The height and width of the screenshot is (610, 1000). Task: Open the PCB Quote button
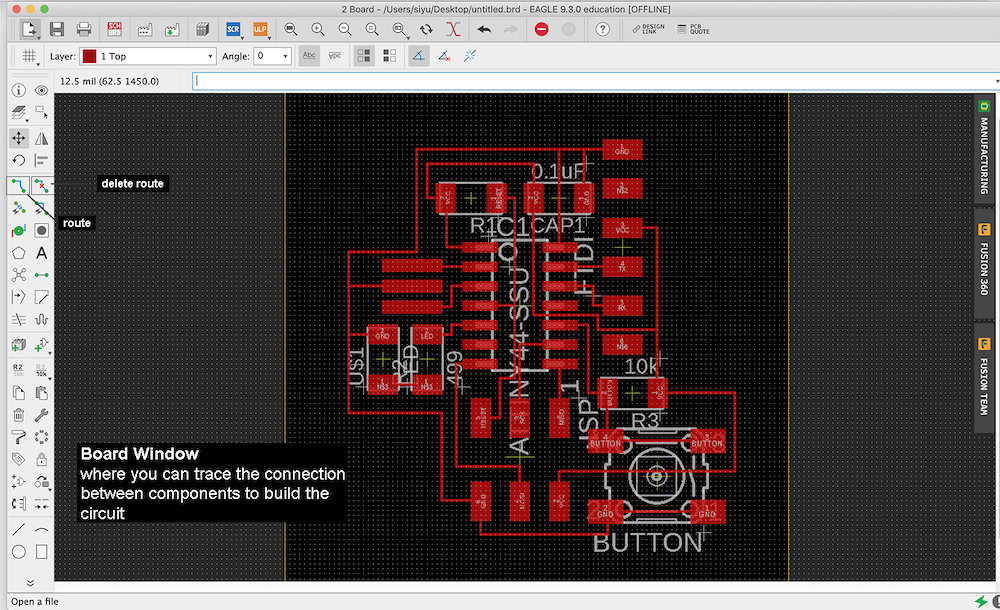pos(693,29)
